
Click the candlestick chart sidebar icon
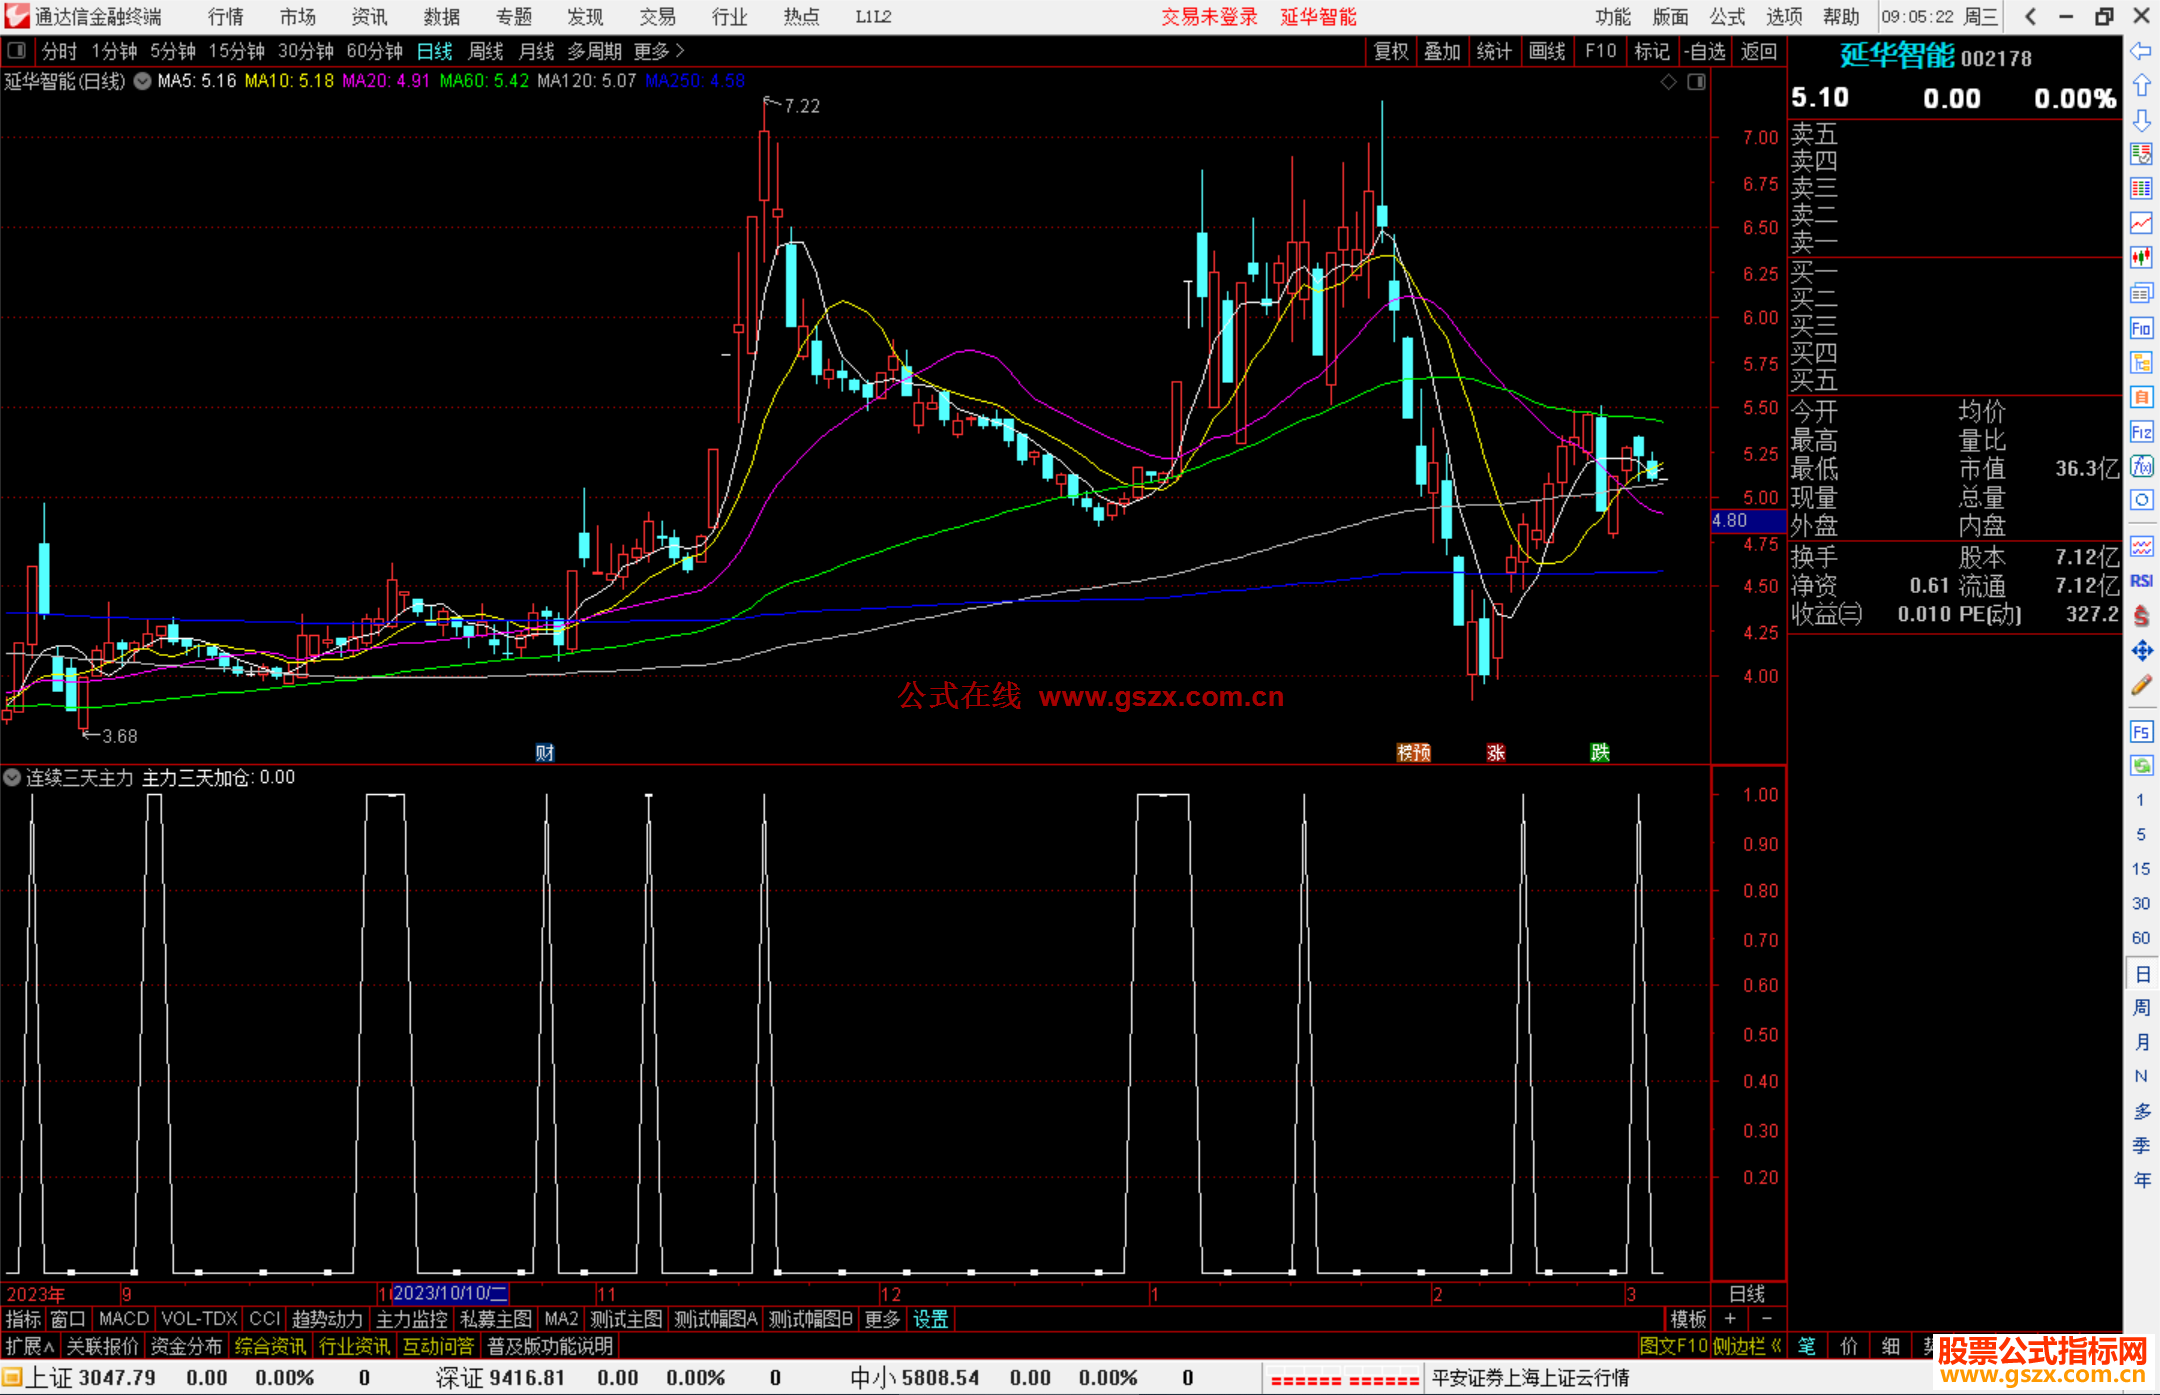tap(2141, 258)
